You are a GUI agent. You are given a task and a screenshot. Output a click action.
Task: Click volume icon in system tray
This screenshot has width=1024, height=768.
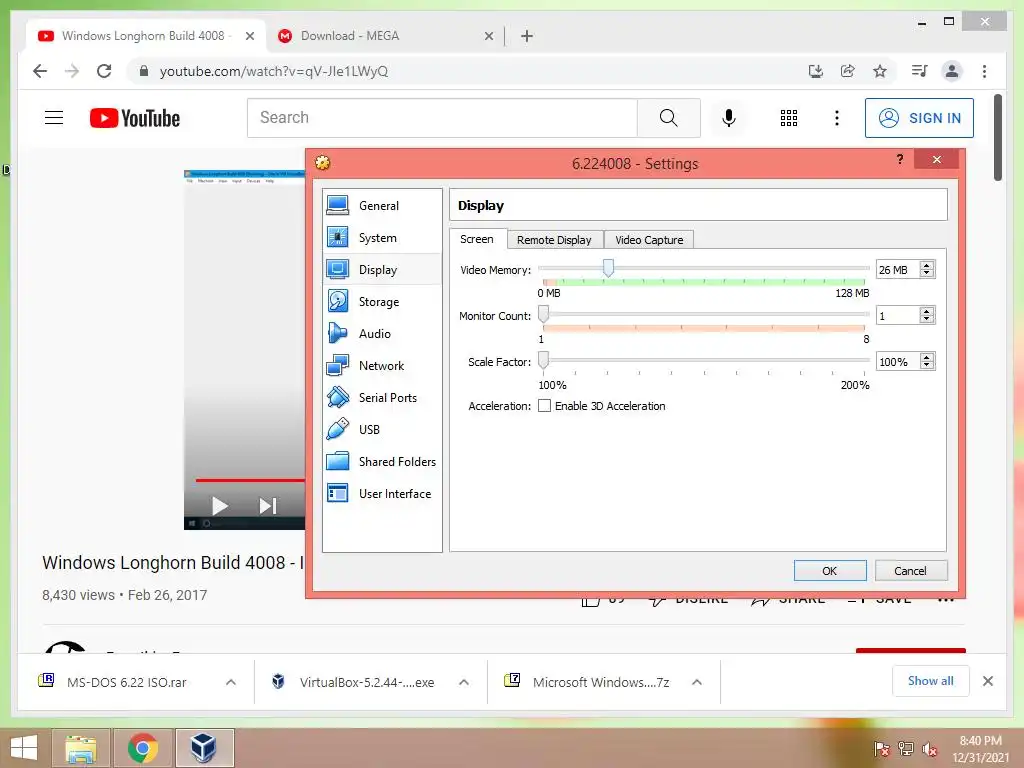(x=929, y=749)
